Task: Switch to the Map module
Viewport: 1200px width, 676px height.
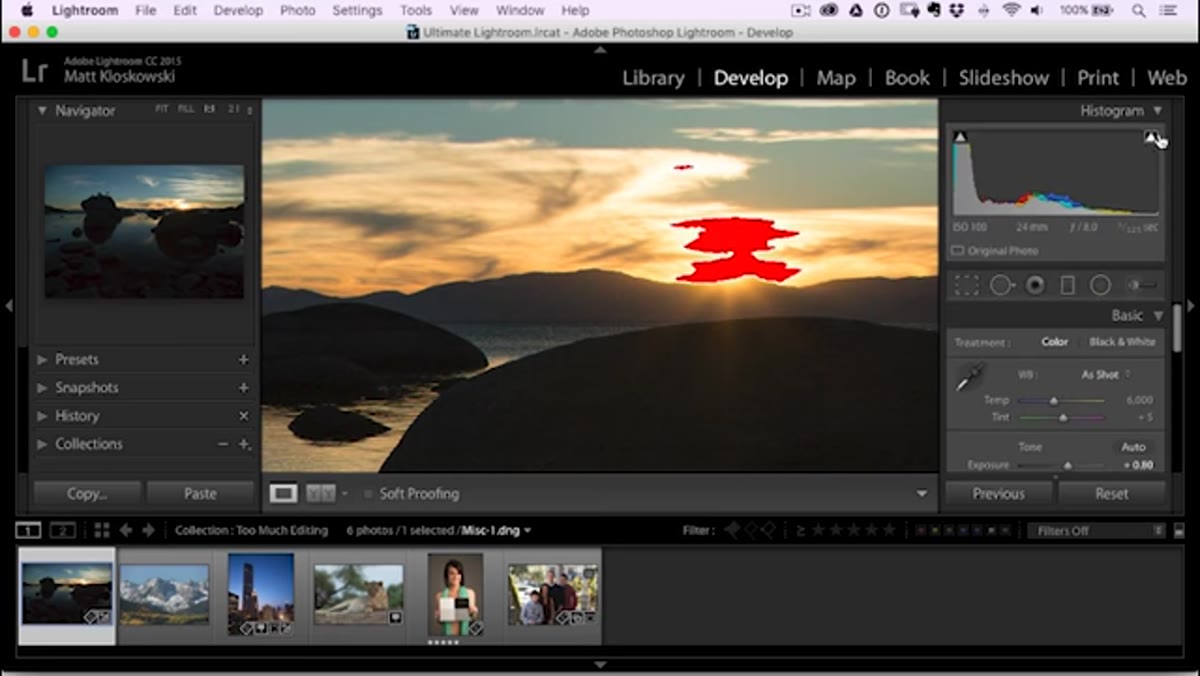Action: point(835,78)
